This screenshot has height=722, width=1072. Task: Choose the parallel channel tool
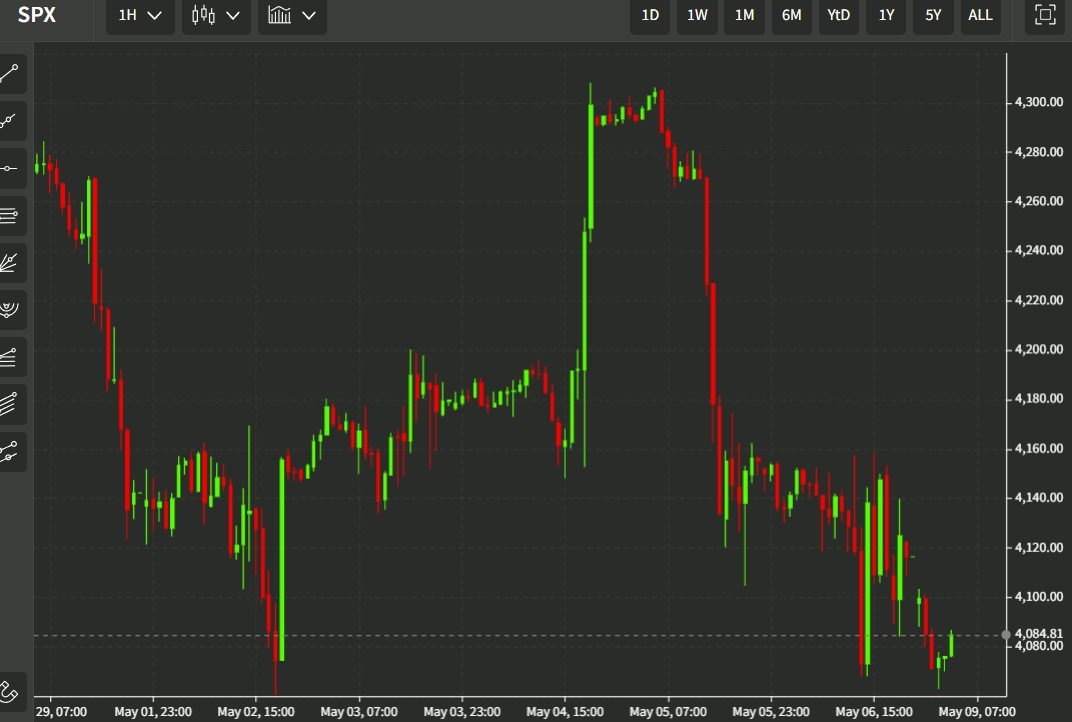point(12,404)
